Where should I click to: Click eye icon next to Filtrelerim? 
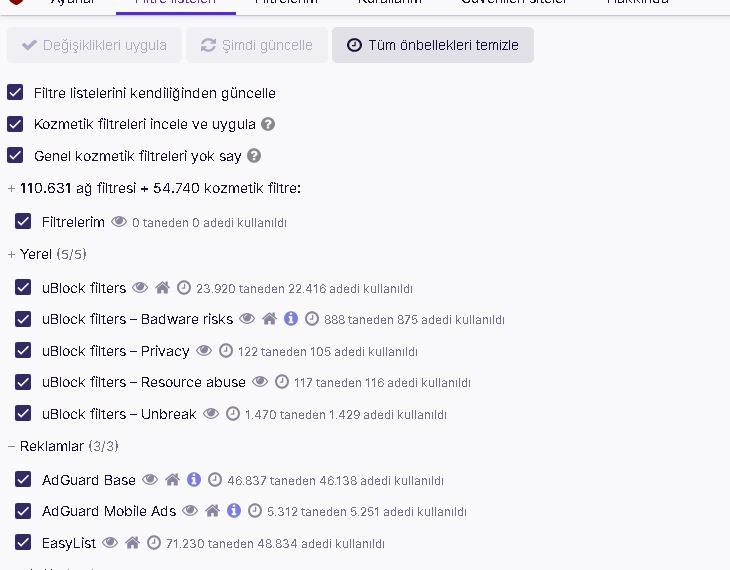[x=119, y=222]
